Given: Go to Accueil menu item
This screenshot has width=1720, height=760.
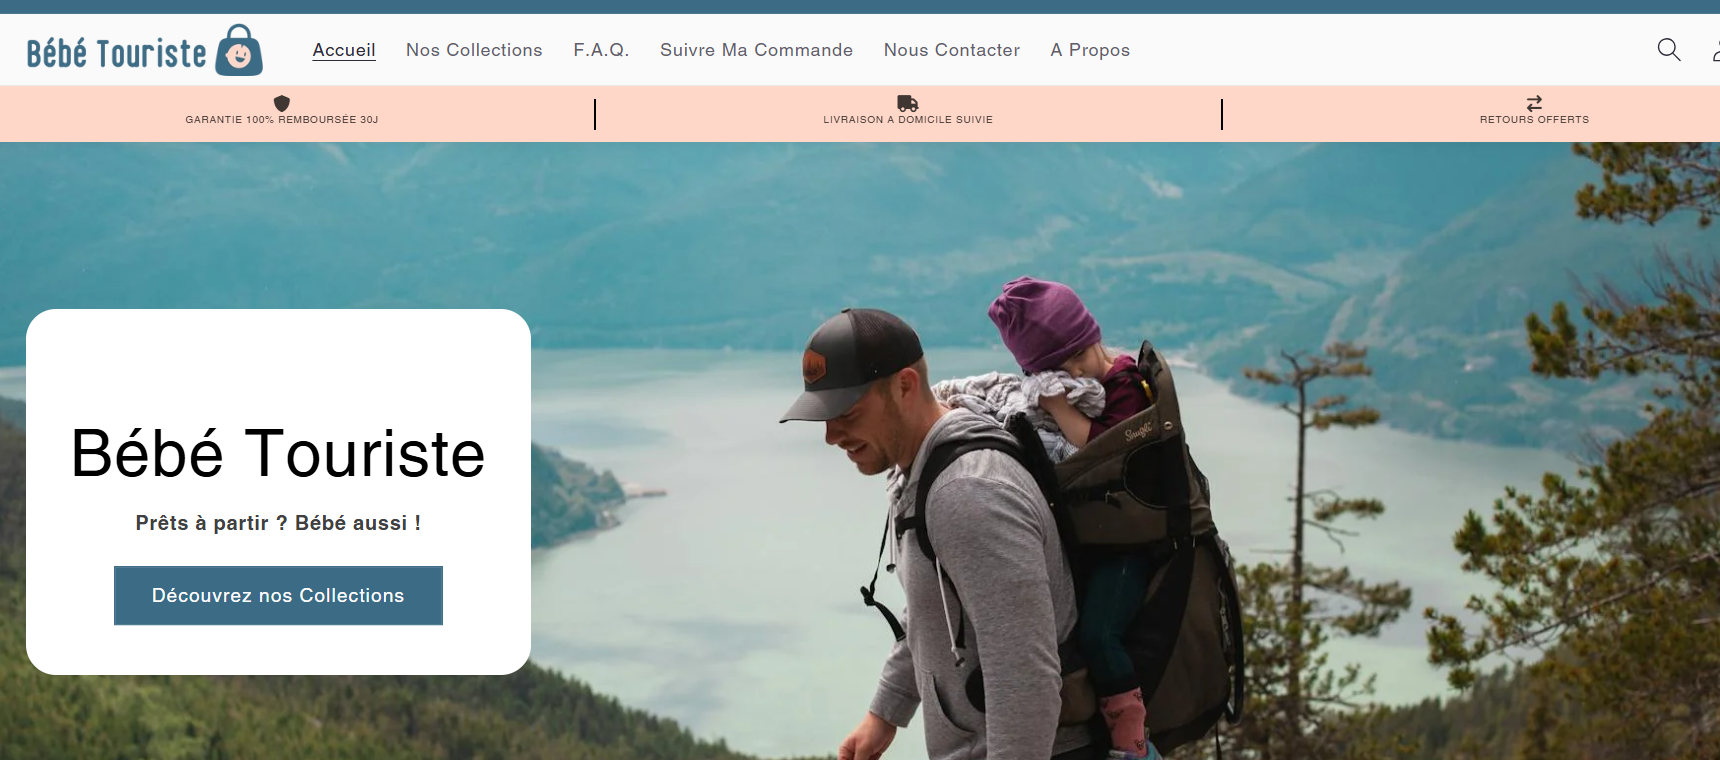Looking at the screenshot, I should 344,50.
